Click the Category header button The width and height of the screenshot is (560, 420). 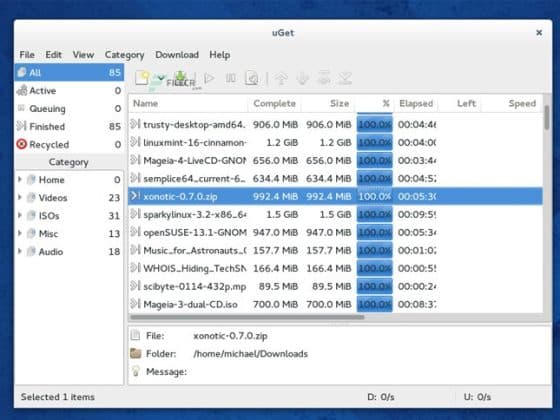[x=69, y=162]
